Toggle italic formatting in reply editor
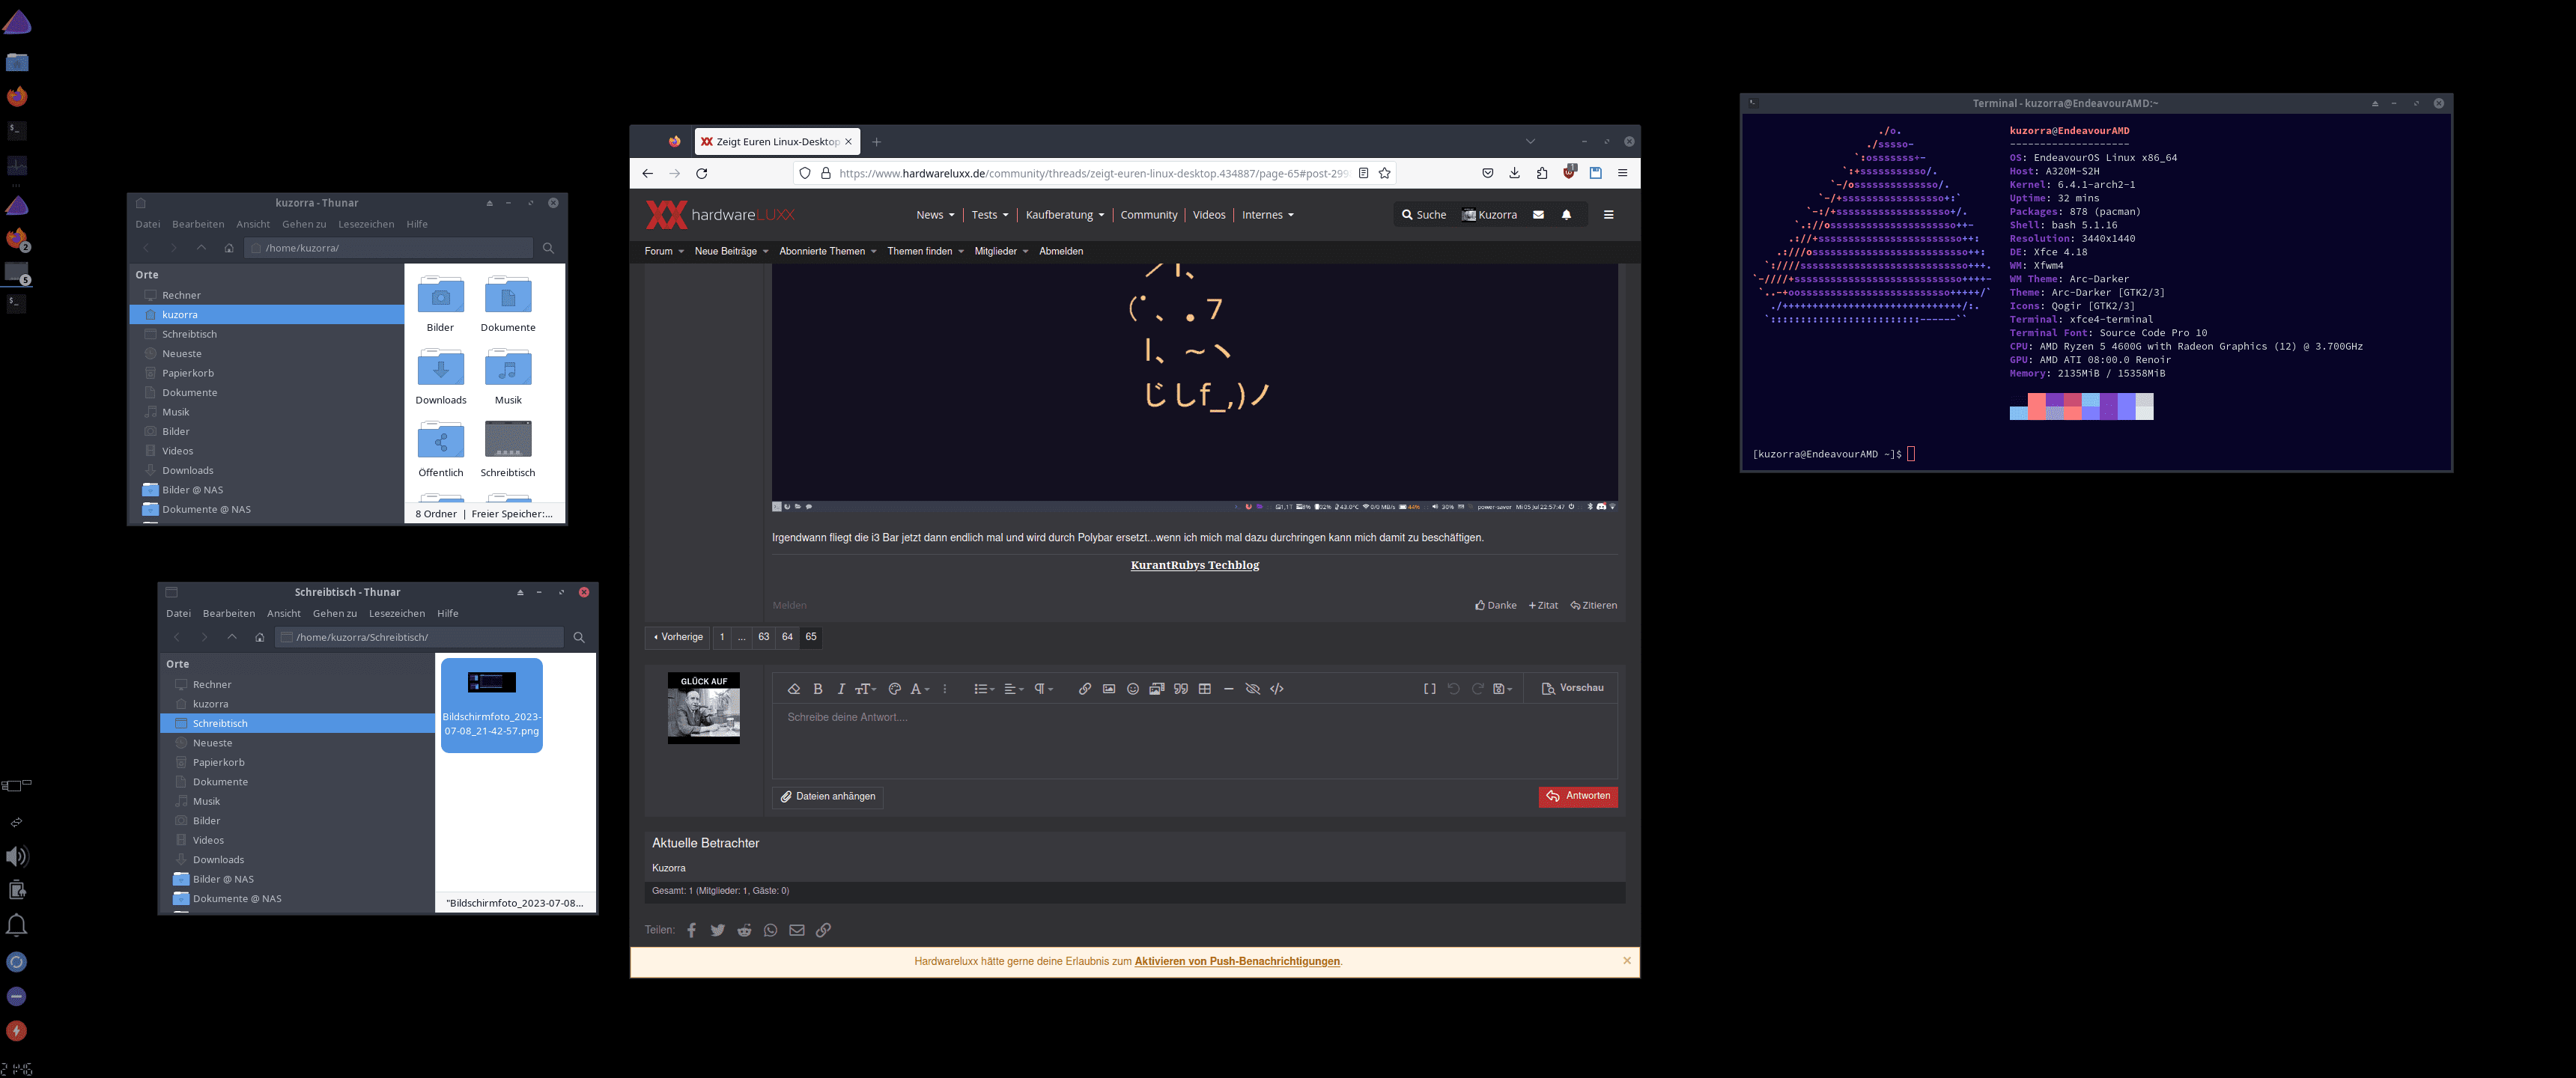Screen dimensions: 2576x1078 841,689
